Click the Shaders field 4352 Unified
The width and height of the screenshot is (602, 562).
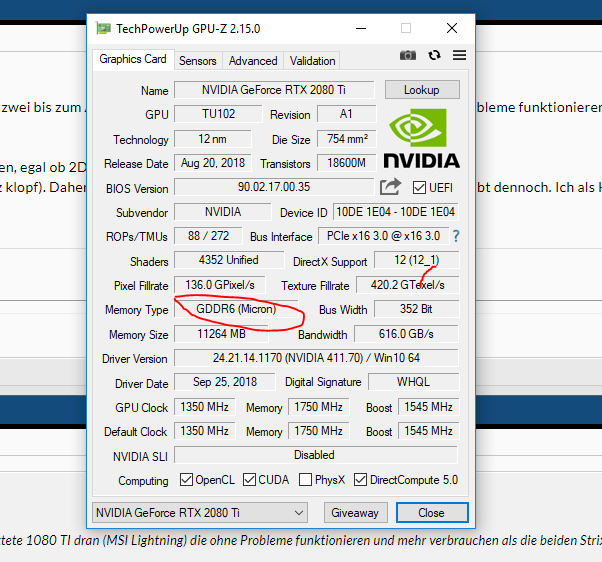pos(229,260)
